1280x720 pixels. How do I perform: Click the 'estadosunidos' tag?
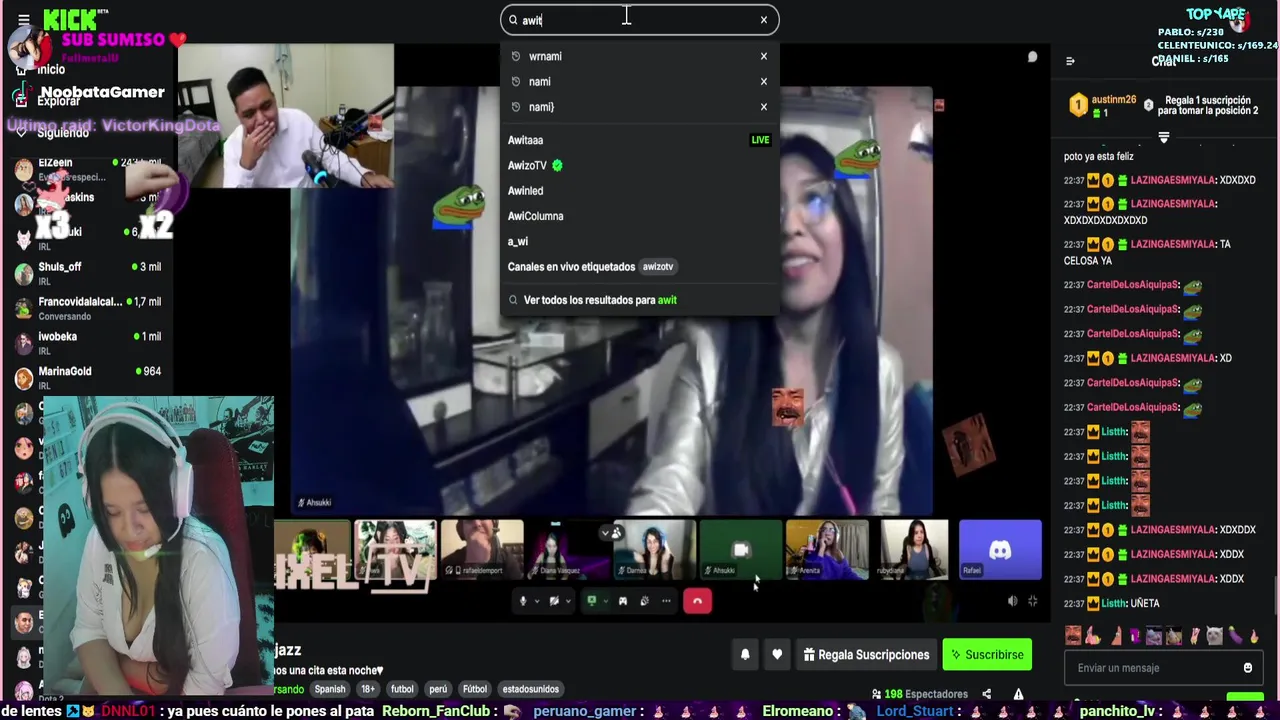(x=531, y=689)
